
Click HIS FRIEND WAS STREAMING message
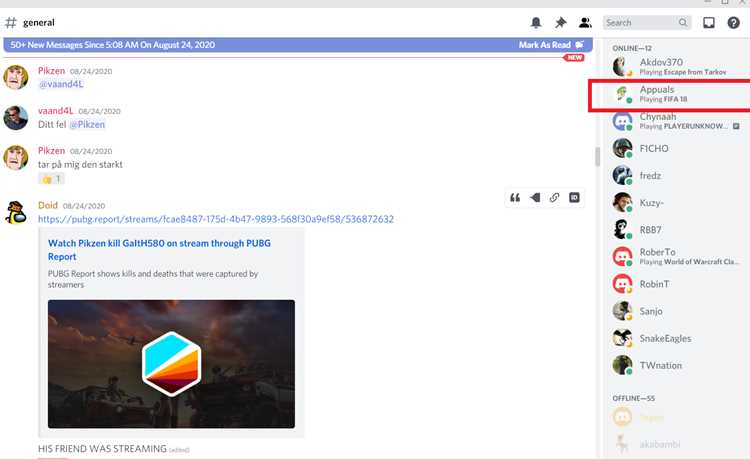coord(102,449)
